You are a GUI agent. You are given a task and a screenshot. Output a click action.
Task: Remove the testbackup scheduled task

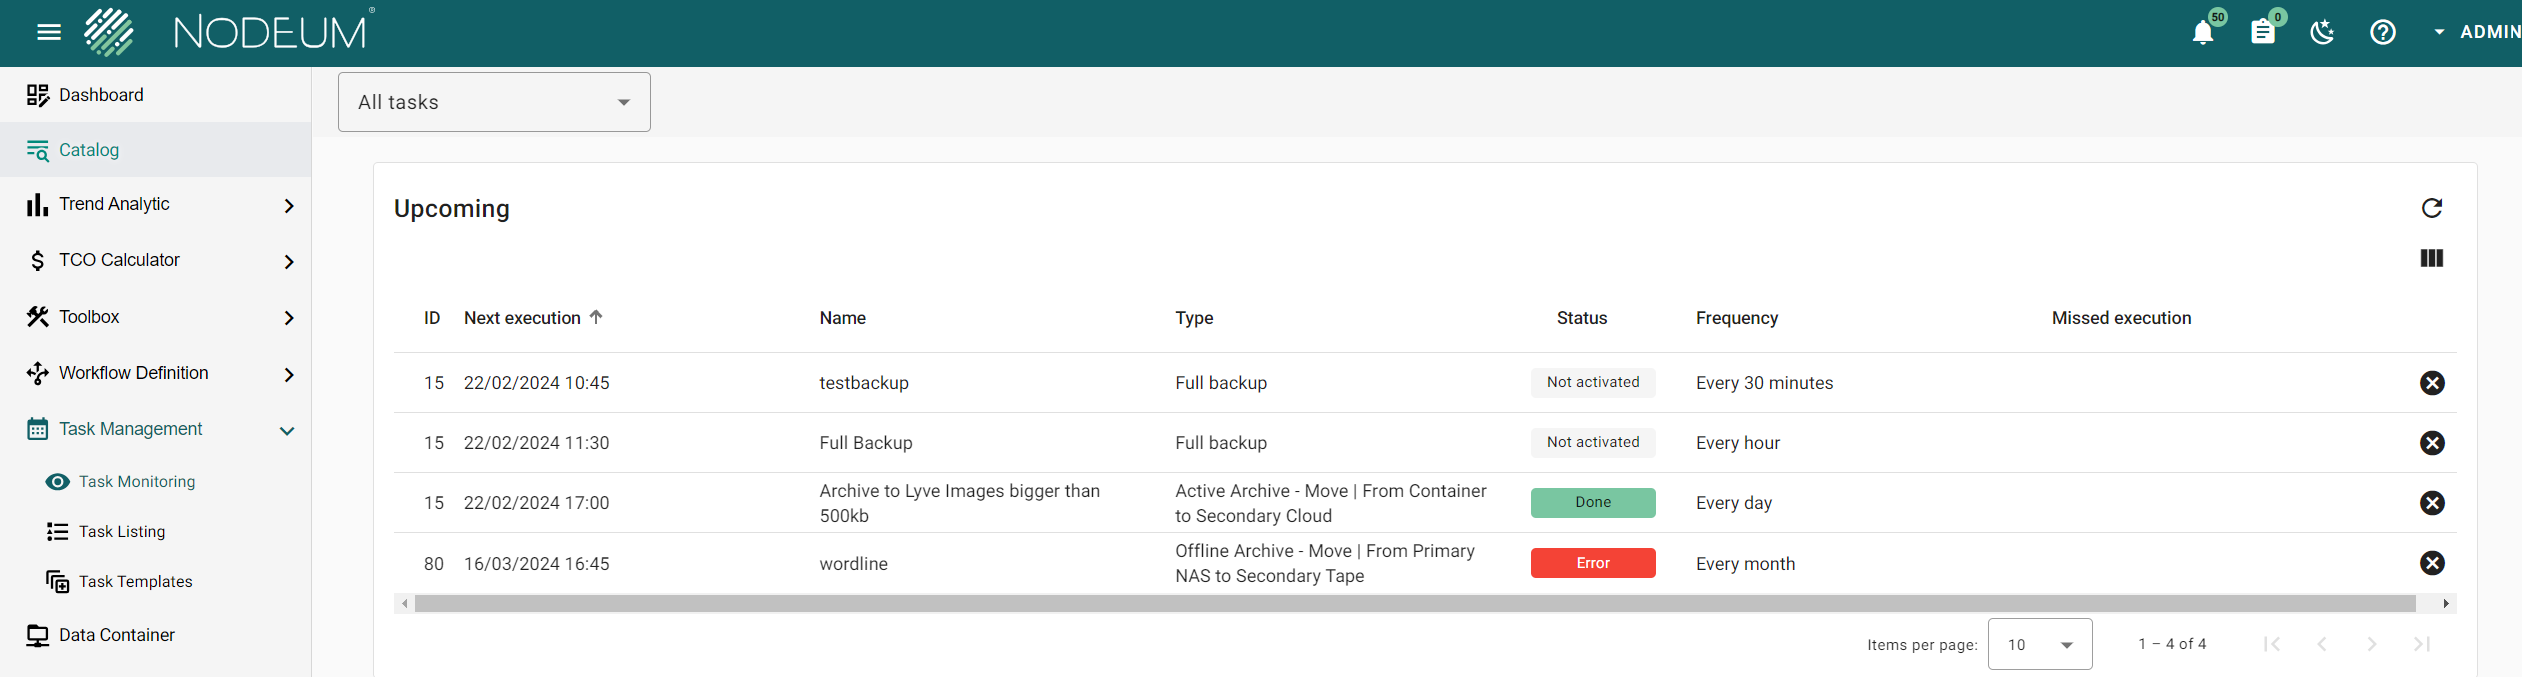(2432, 383)
